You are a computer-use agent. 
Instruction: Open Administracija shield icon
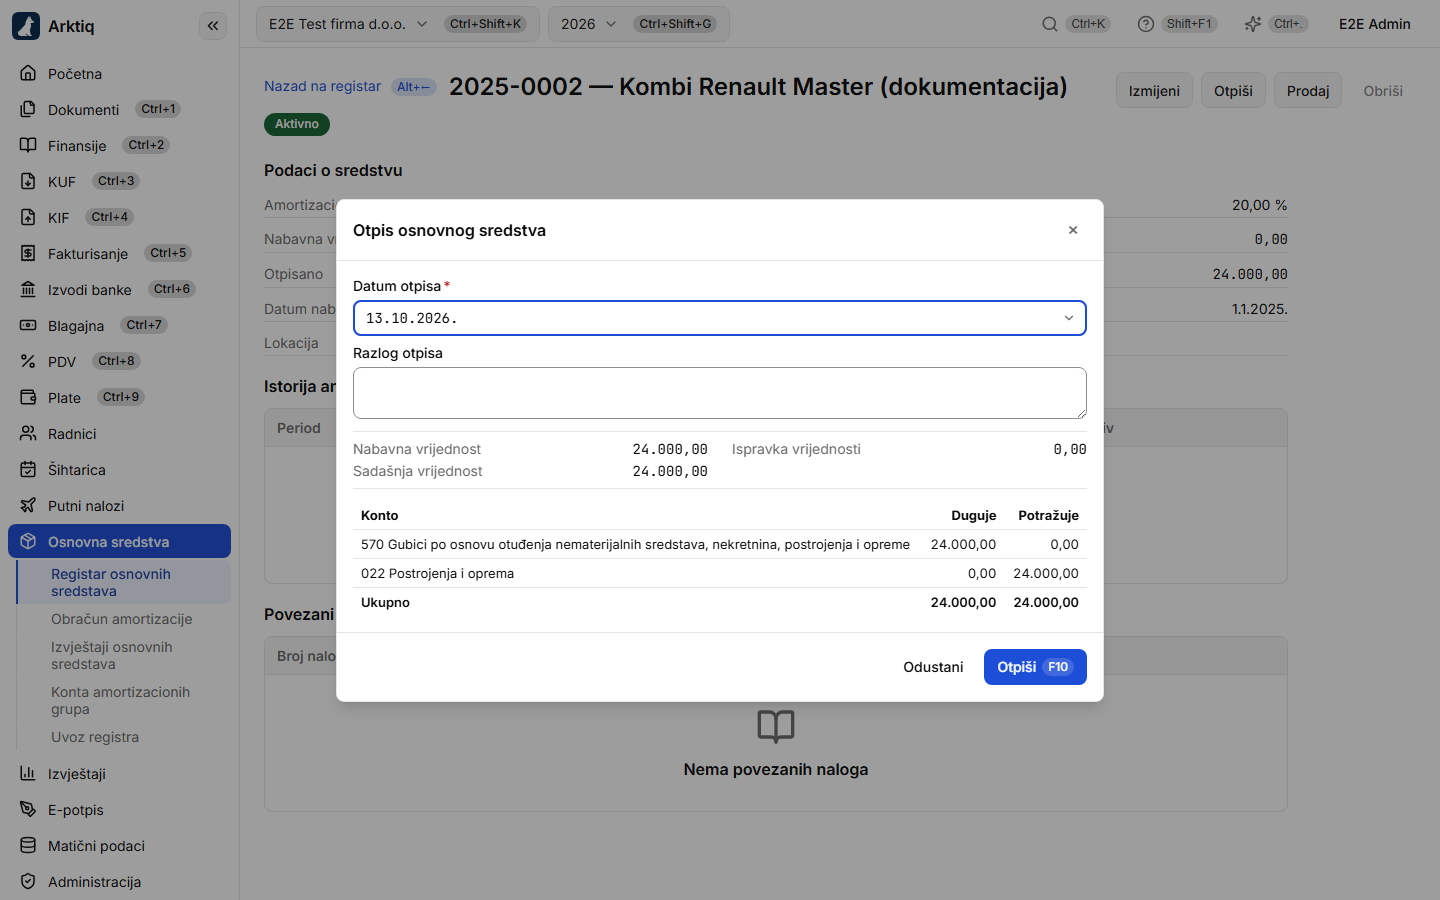pos(28,881)
